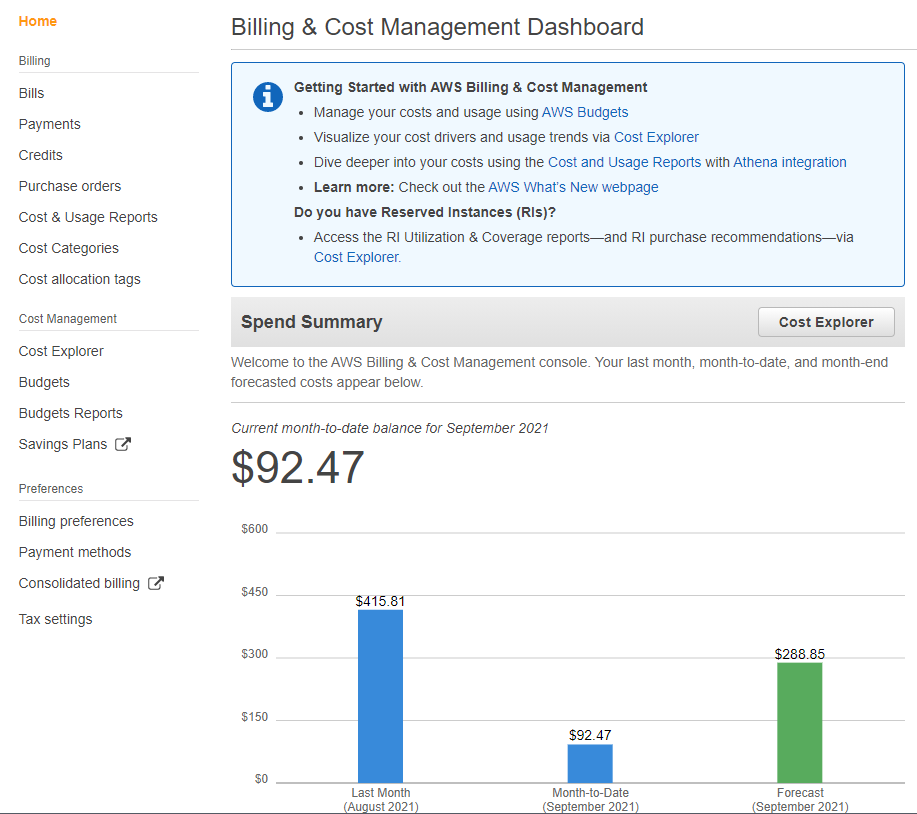Open Savings Plans via its external link icon

(x=124, y=443)
